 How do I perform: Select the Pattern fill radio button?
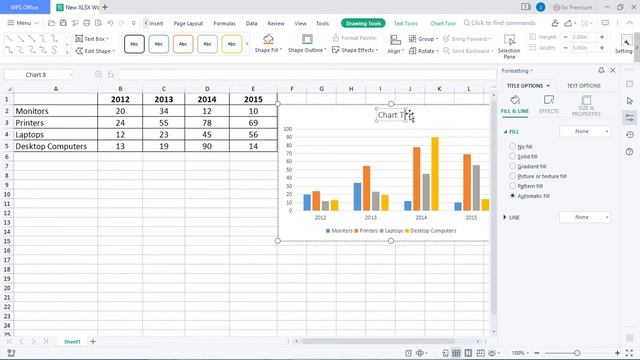(513, 186)
